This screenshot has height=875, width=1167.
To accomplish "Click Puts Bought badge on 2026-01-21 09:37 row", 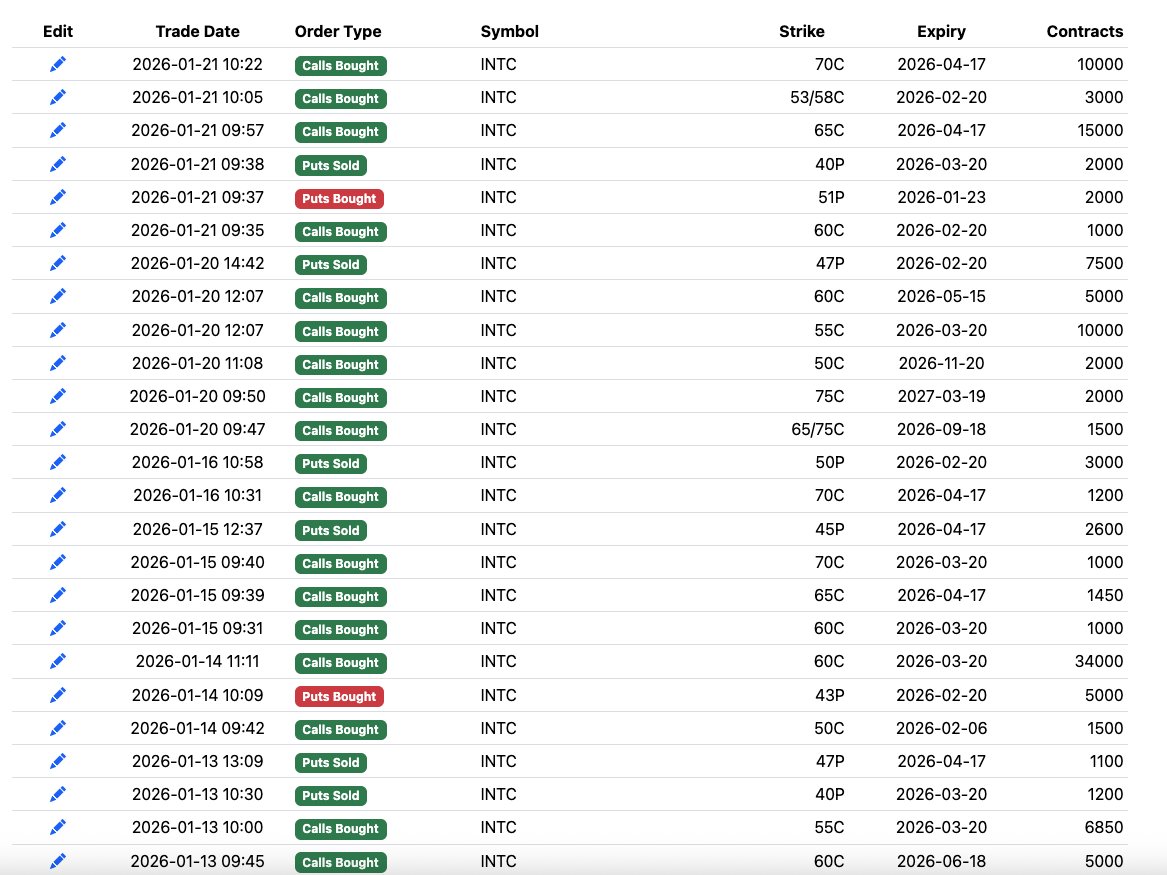I will (339, 199).
